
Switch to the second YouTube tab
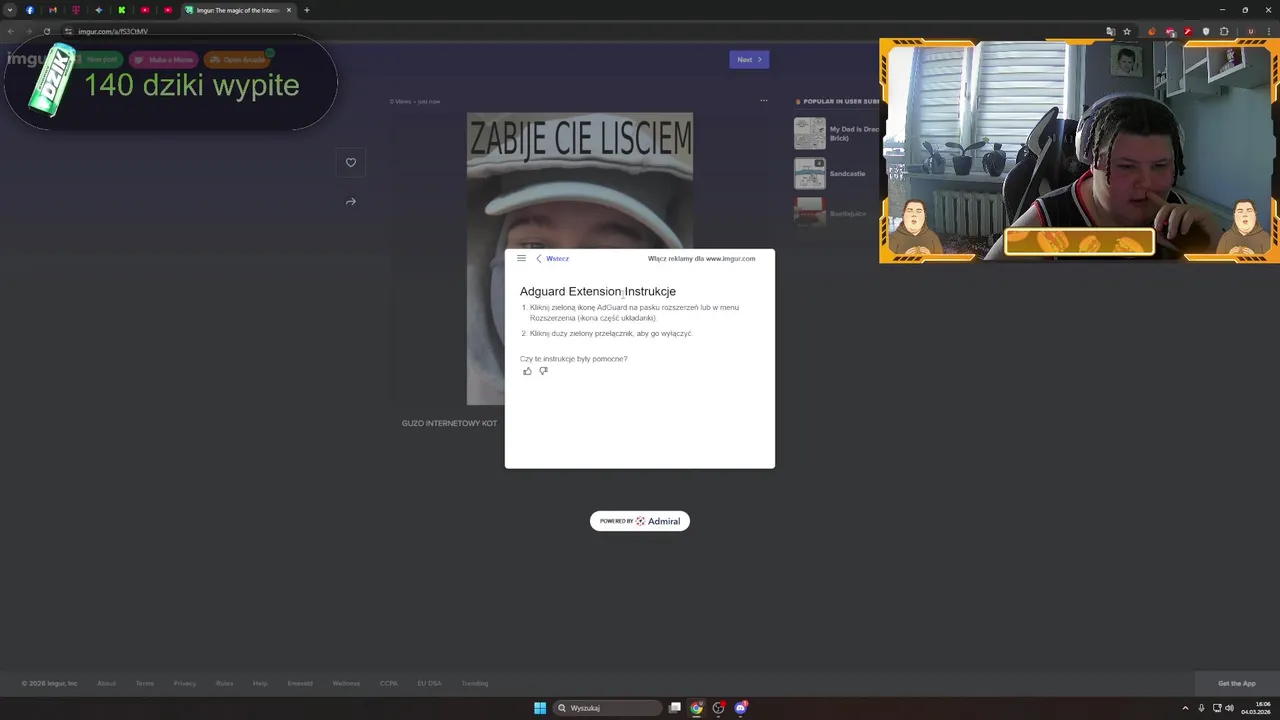(x=168, y=10)
